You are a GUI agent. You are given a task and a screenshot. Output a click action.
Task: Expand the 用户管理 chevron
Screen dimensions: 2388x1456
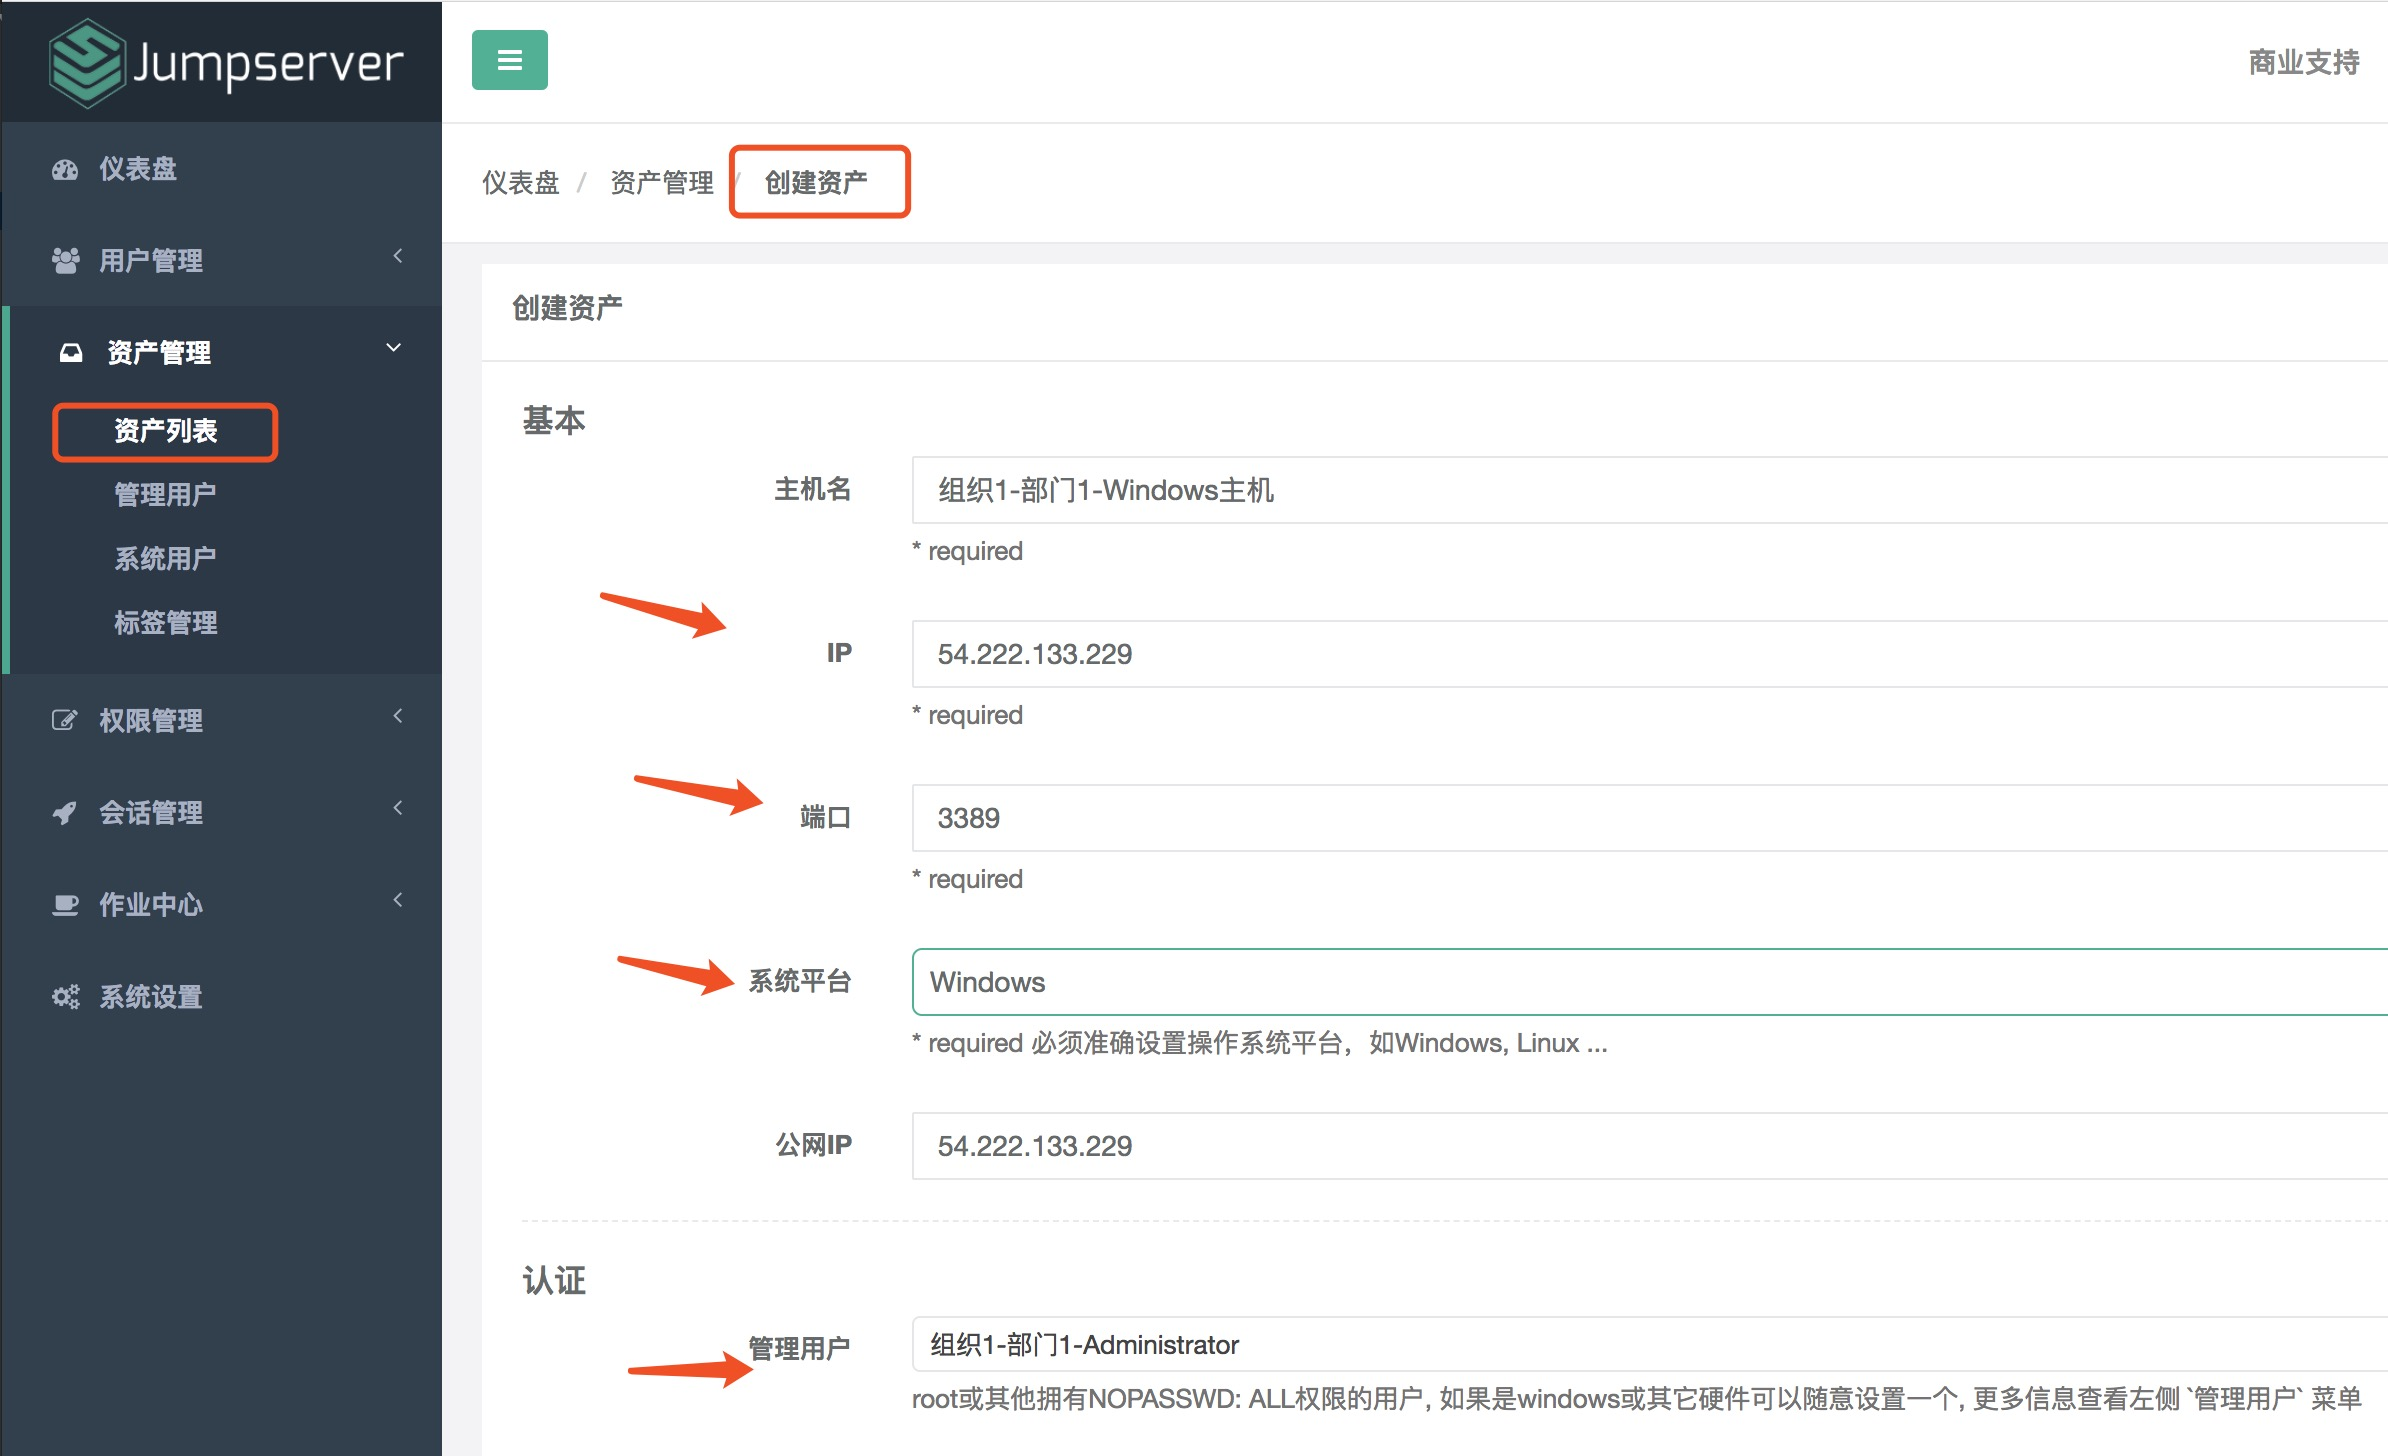tap(398, 256)
